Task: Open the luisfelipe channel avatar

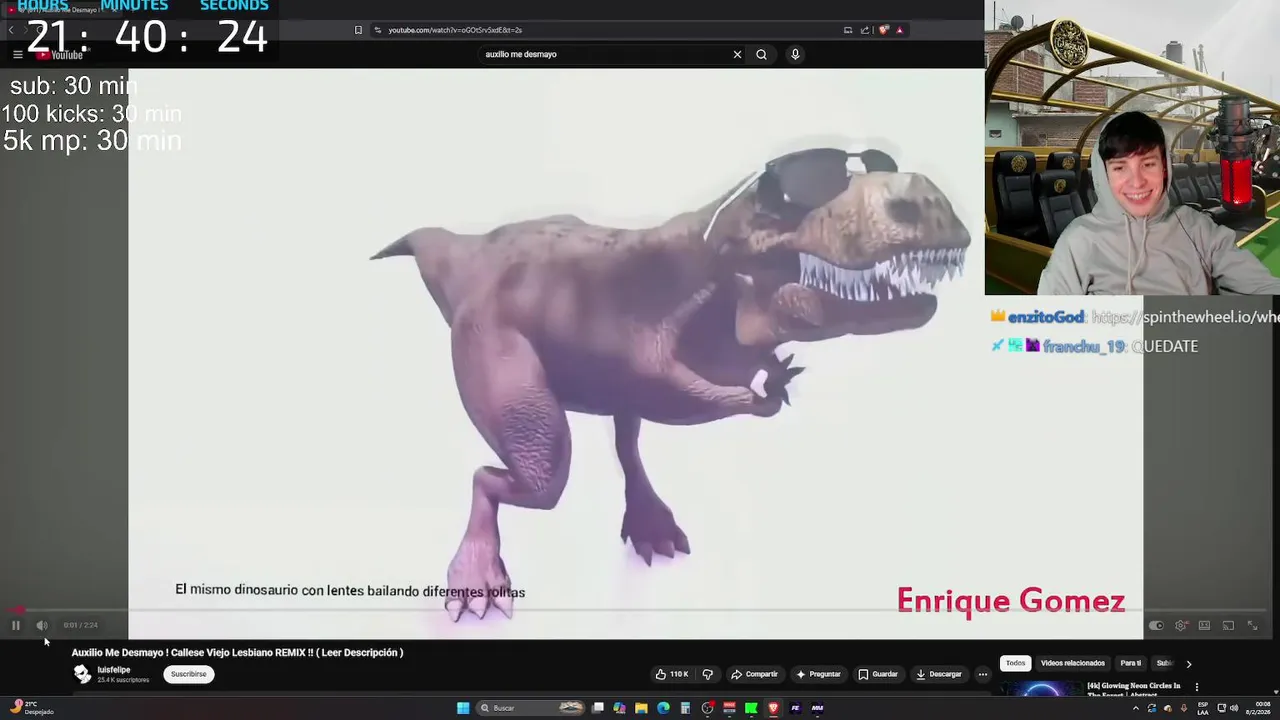Action: click(x=82, y=674)
